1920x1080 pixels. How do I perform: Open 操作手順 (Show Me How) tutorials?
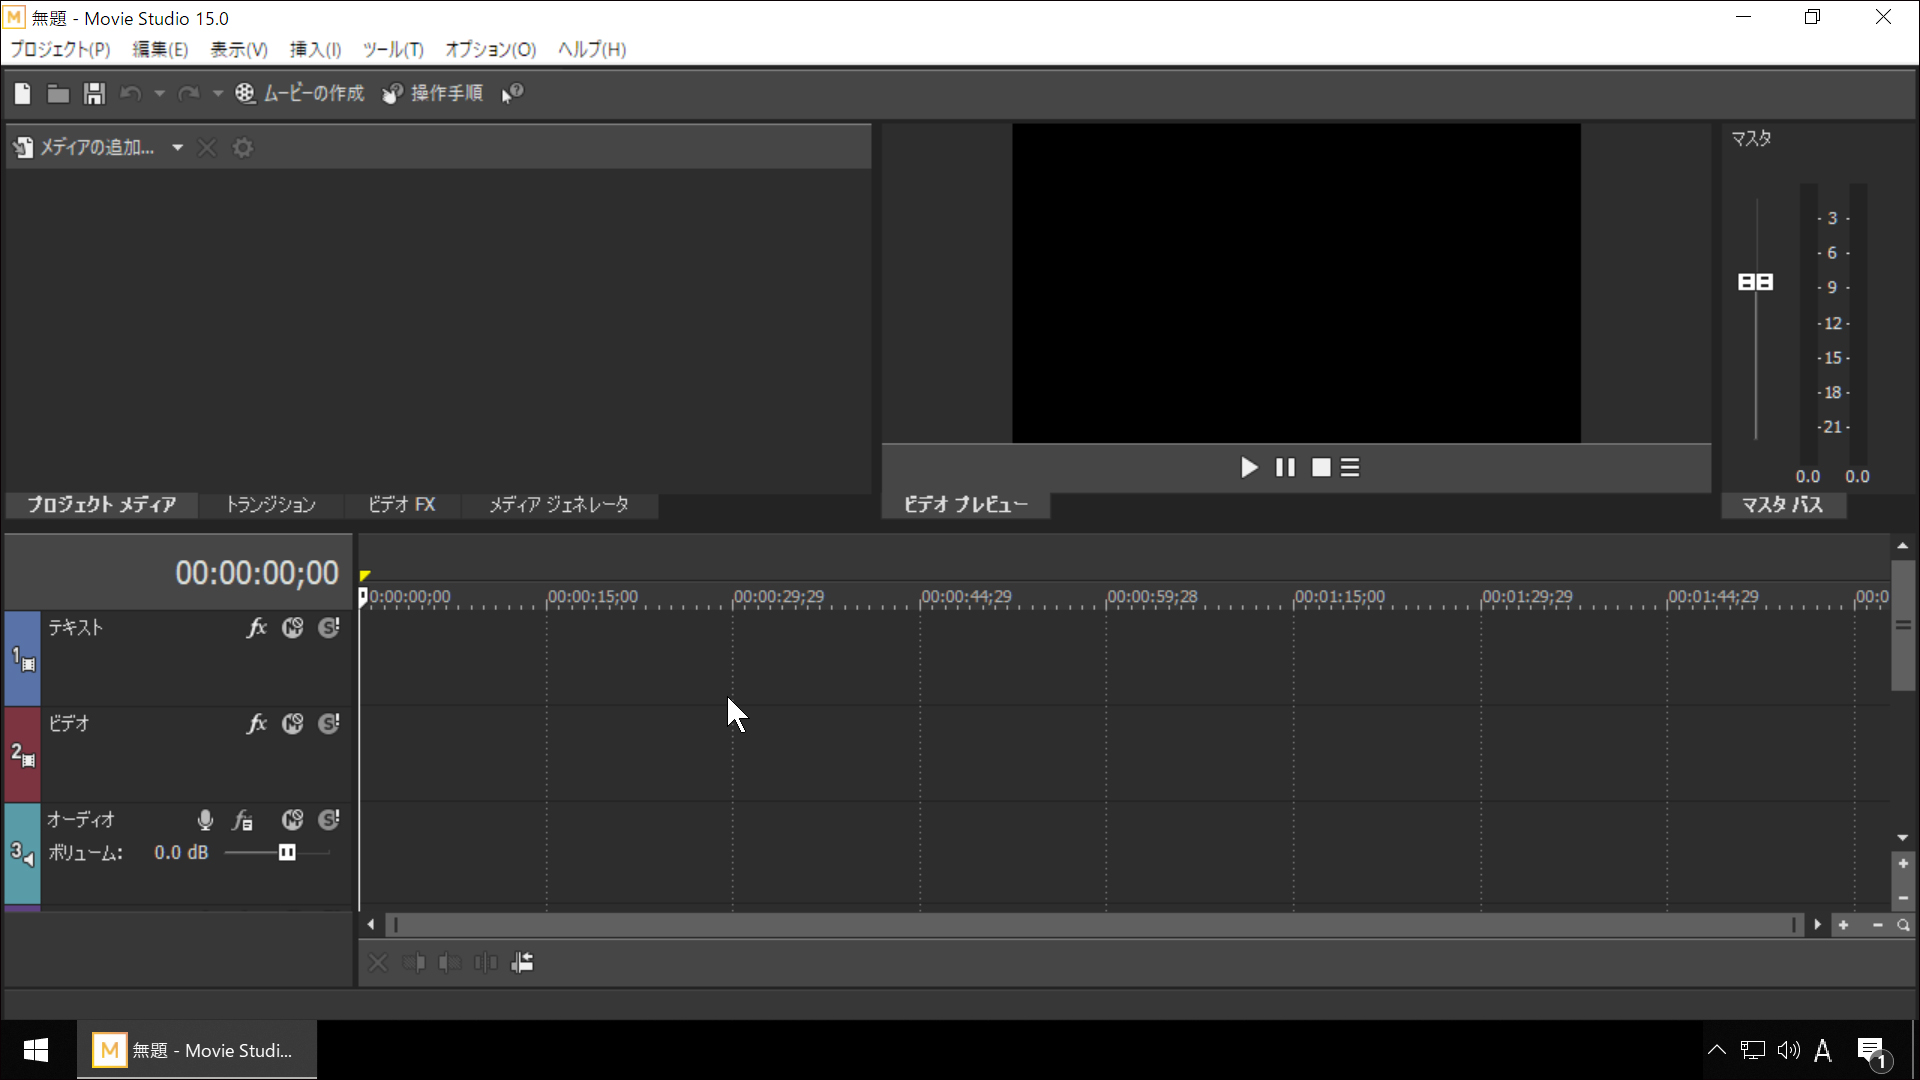point(432,93)
